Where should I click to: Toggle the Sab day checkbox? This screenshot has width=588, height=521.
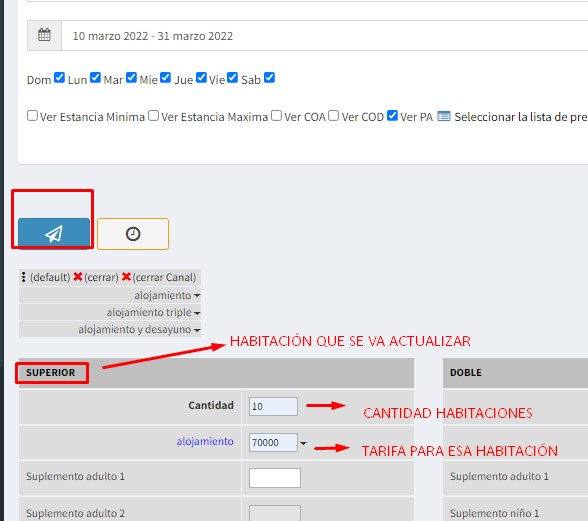coord(269,78)
